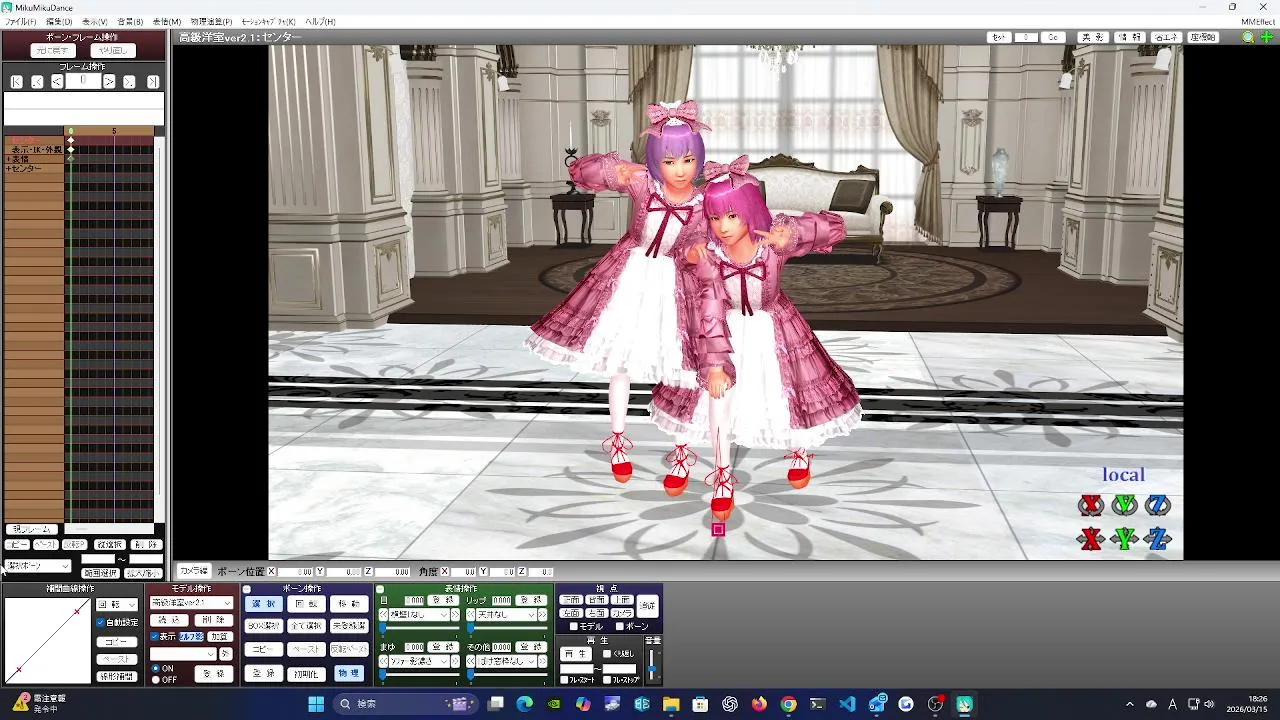Select the OFF radio button
Image resolution: width=1280 pixels, height=720 pixels.
155,679
